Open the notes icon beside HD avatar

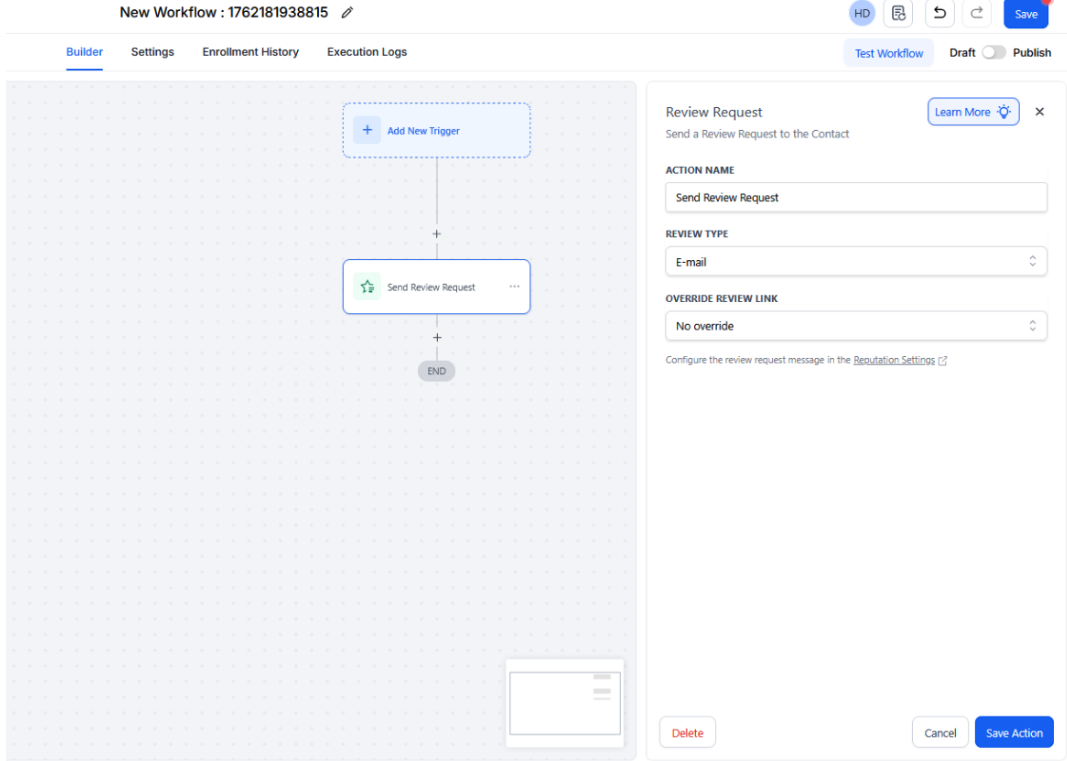pyautogui.click(x=898, y=13)
